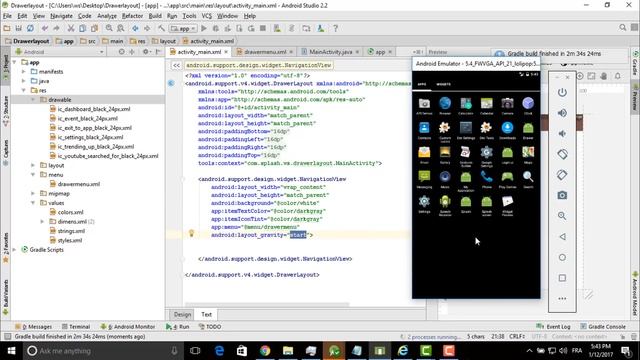Open the TODO tool window

click(210, 327)
